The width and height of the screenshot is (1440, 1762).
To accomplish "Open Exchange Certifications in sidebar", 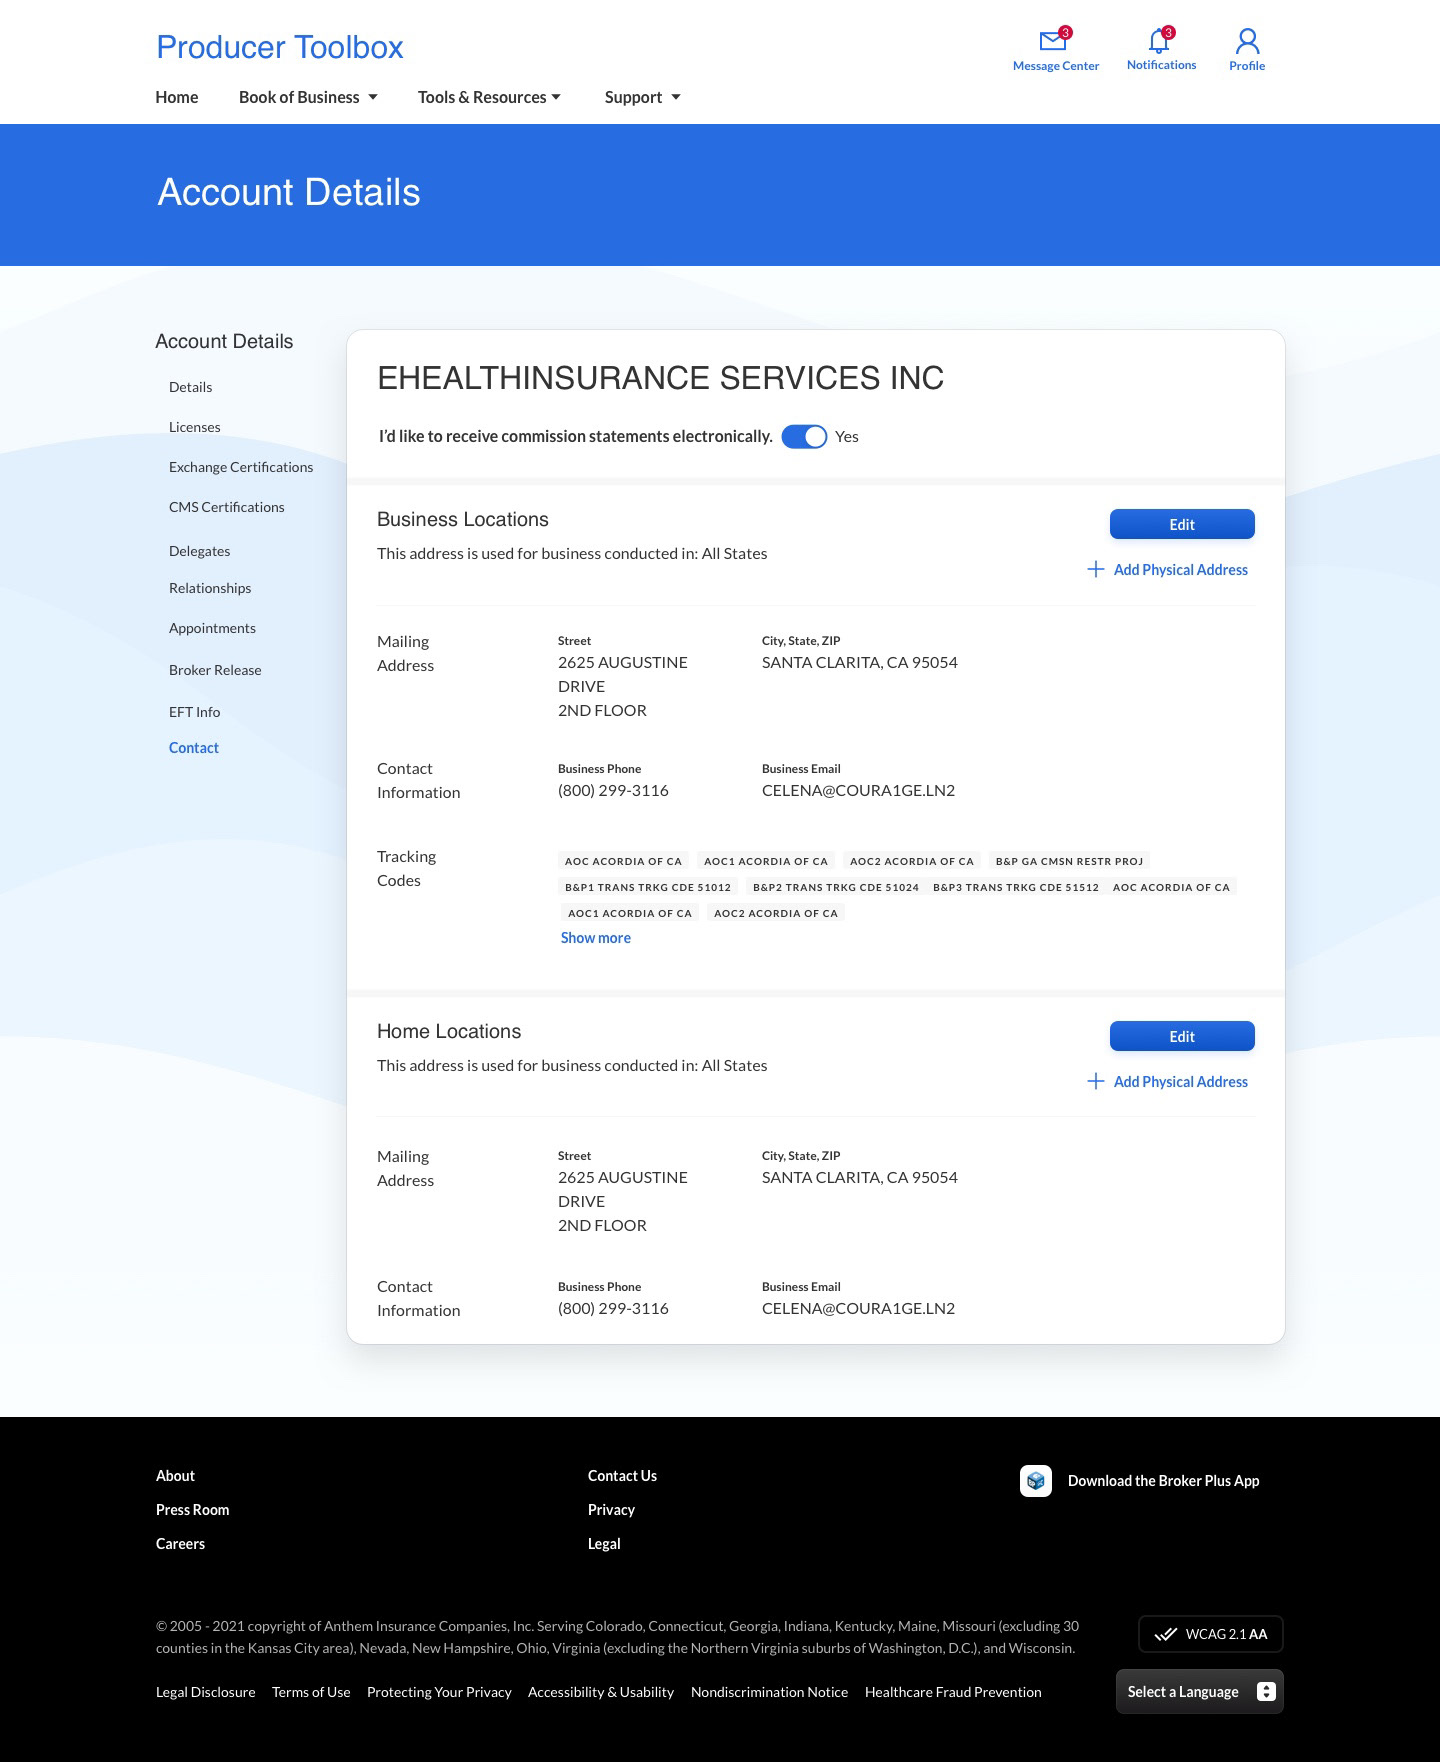I will [241, 467].
